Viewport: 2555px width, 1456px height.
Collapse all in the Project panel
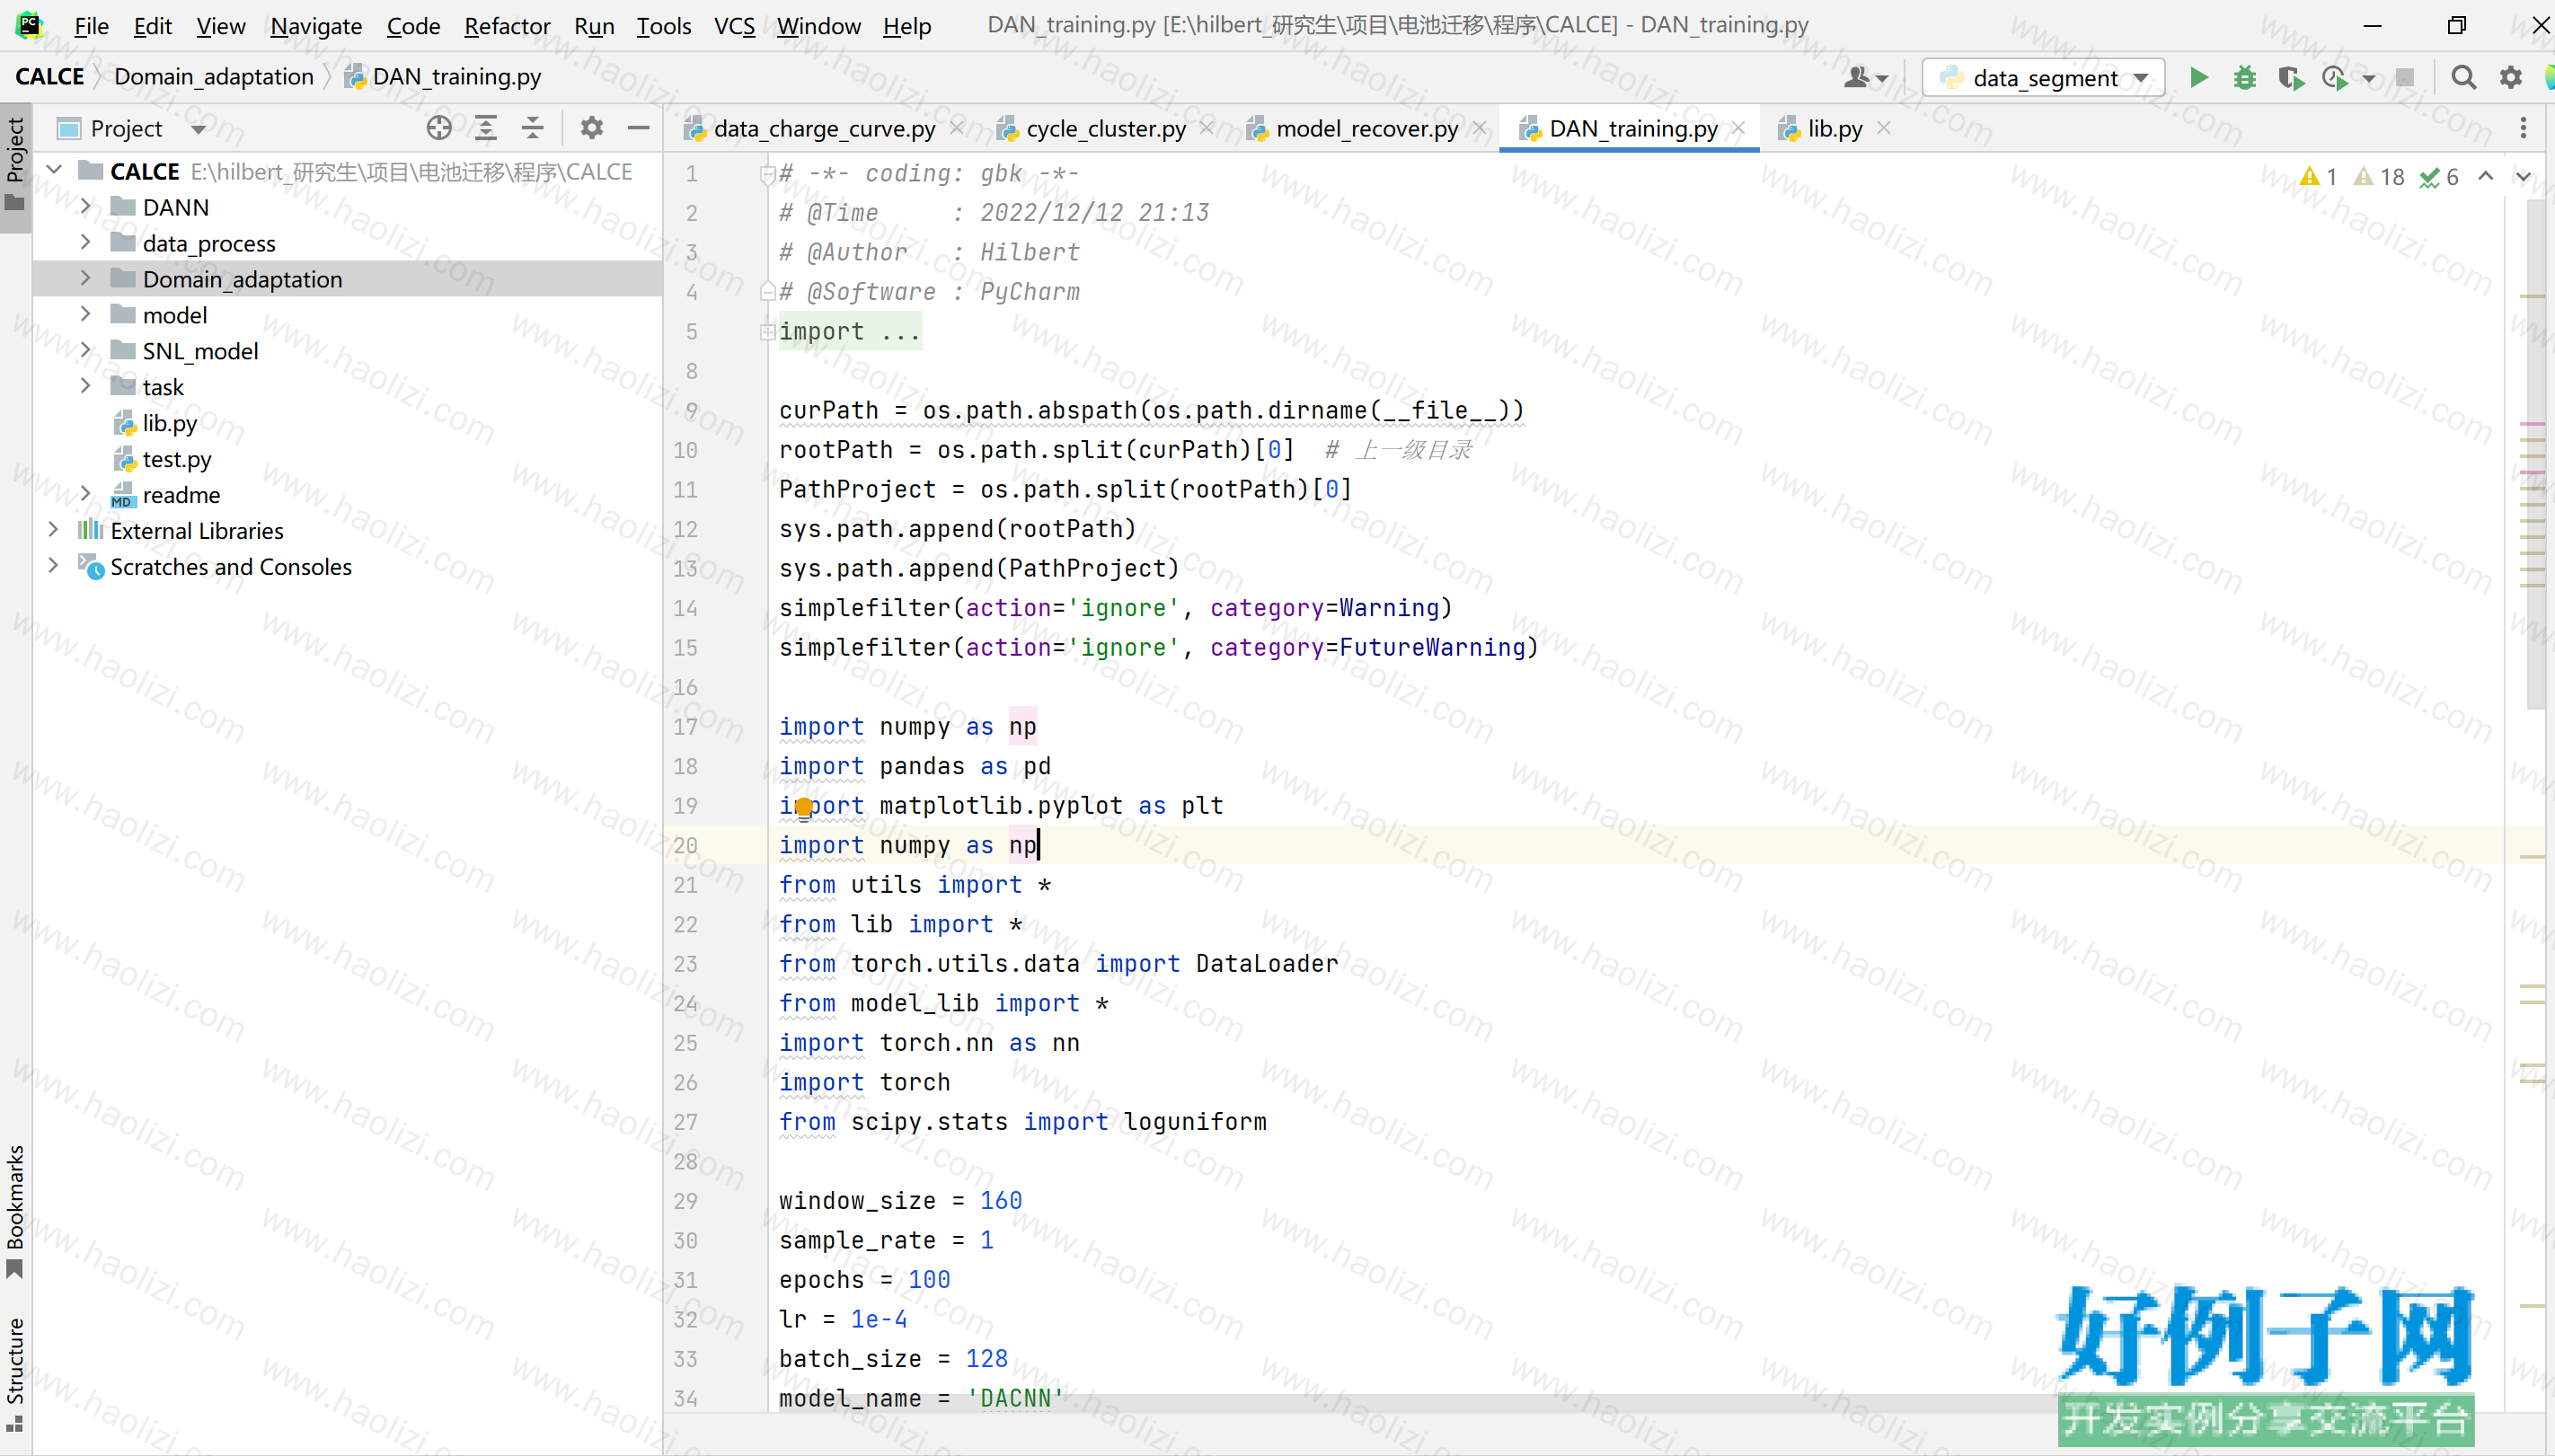point(533,128)
